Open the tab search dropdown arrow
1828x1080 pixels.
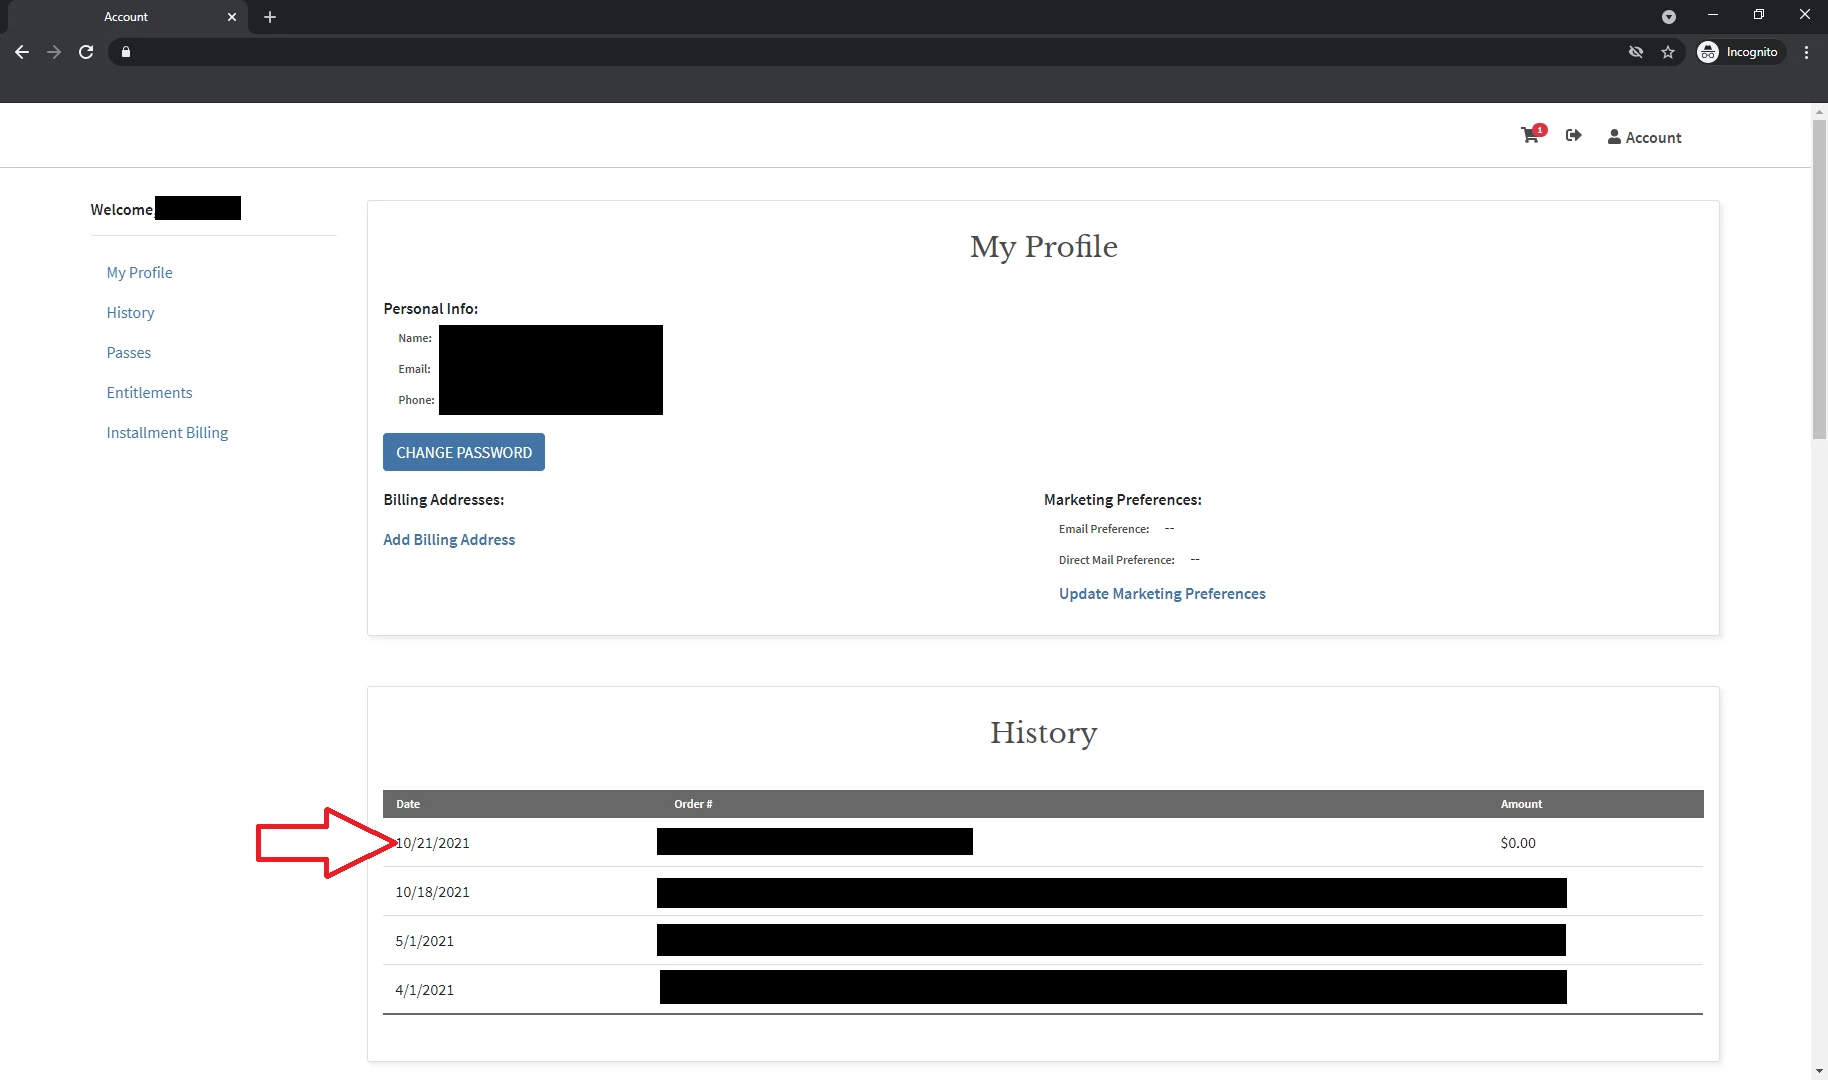(1668, 17)
